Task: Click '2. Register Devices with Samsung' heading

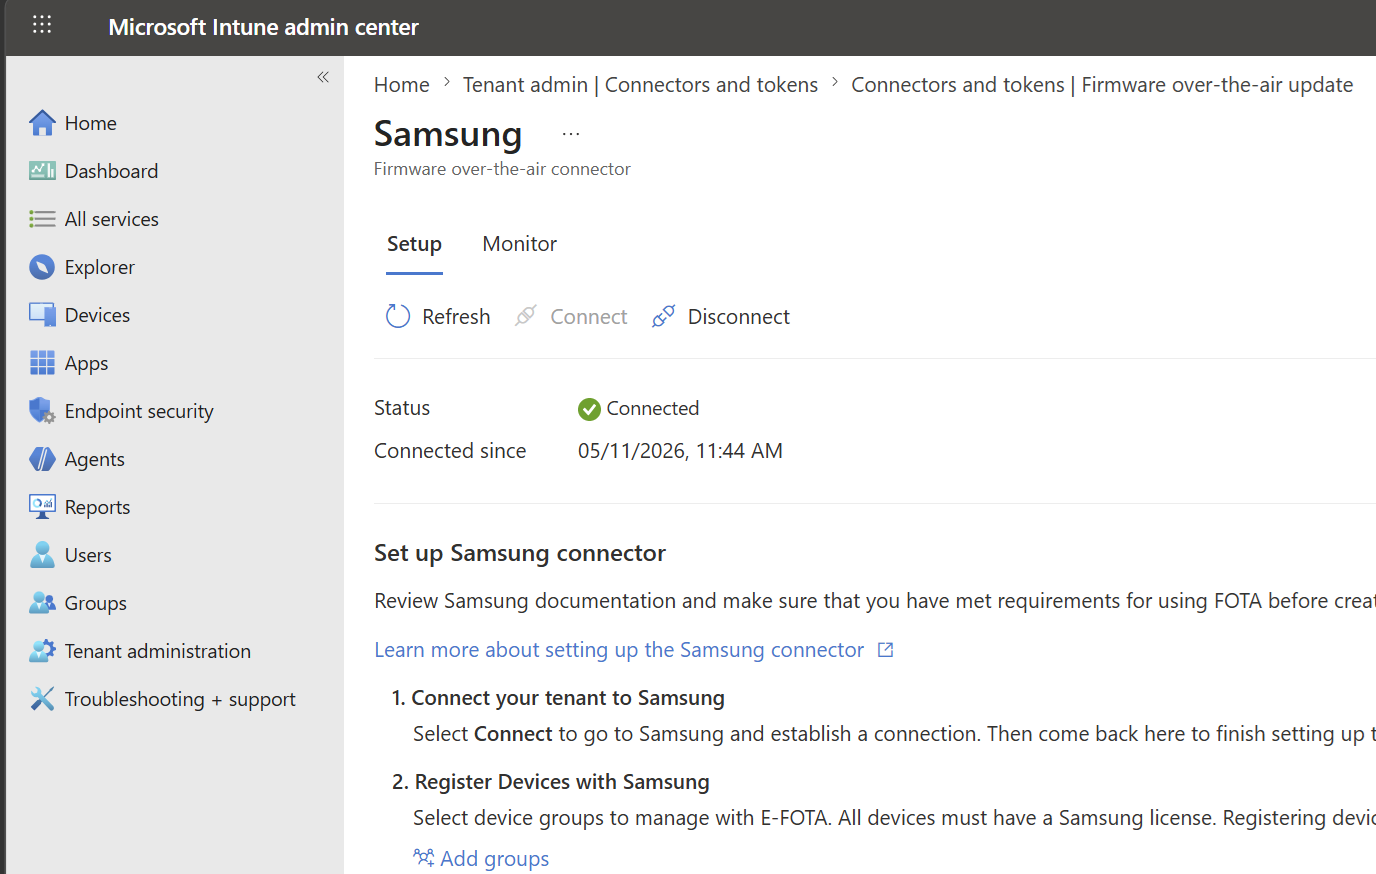Action: (551, 782)
